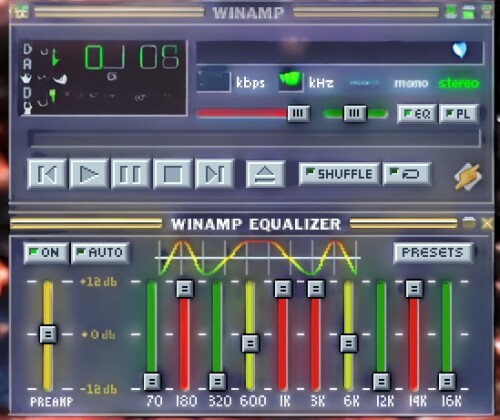Click the 16K band slider knob
Screen dimensions: 500x420
(x=447, y=381)
